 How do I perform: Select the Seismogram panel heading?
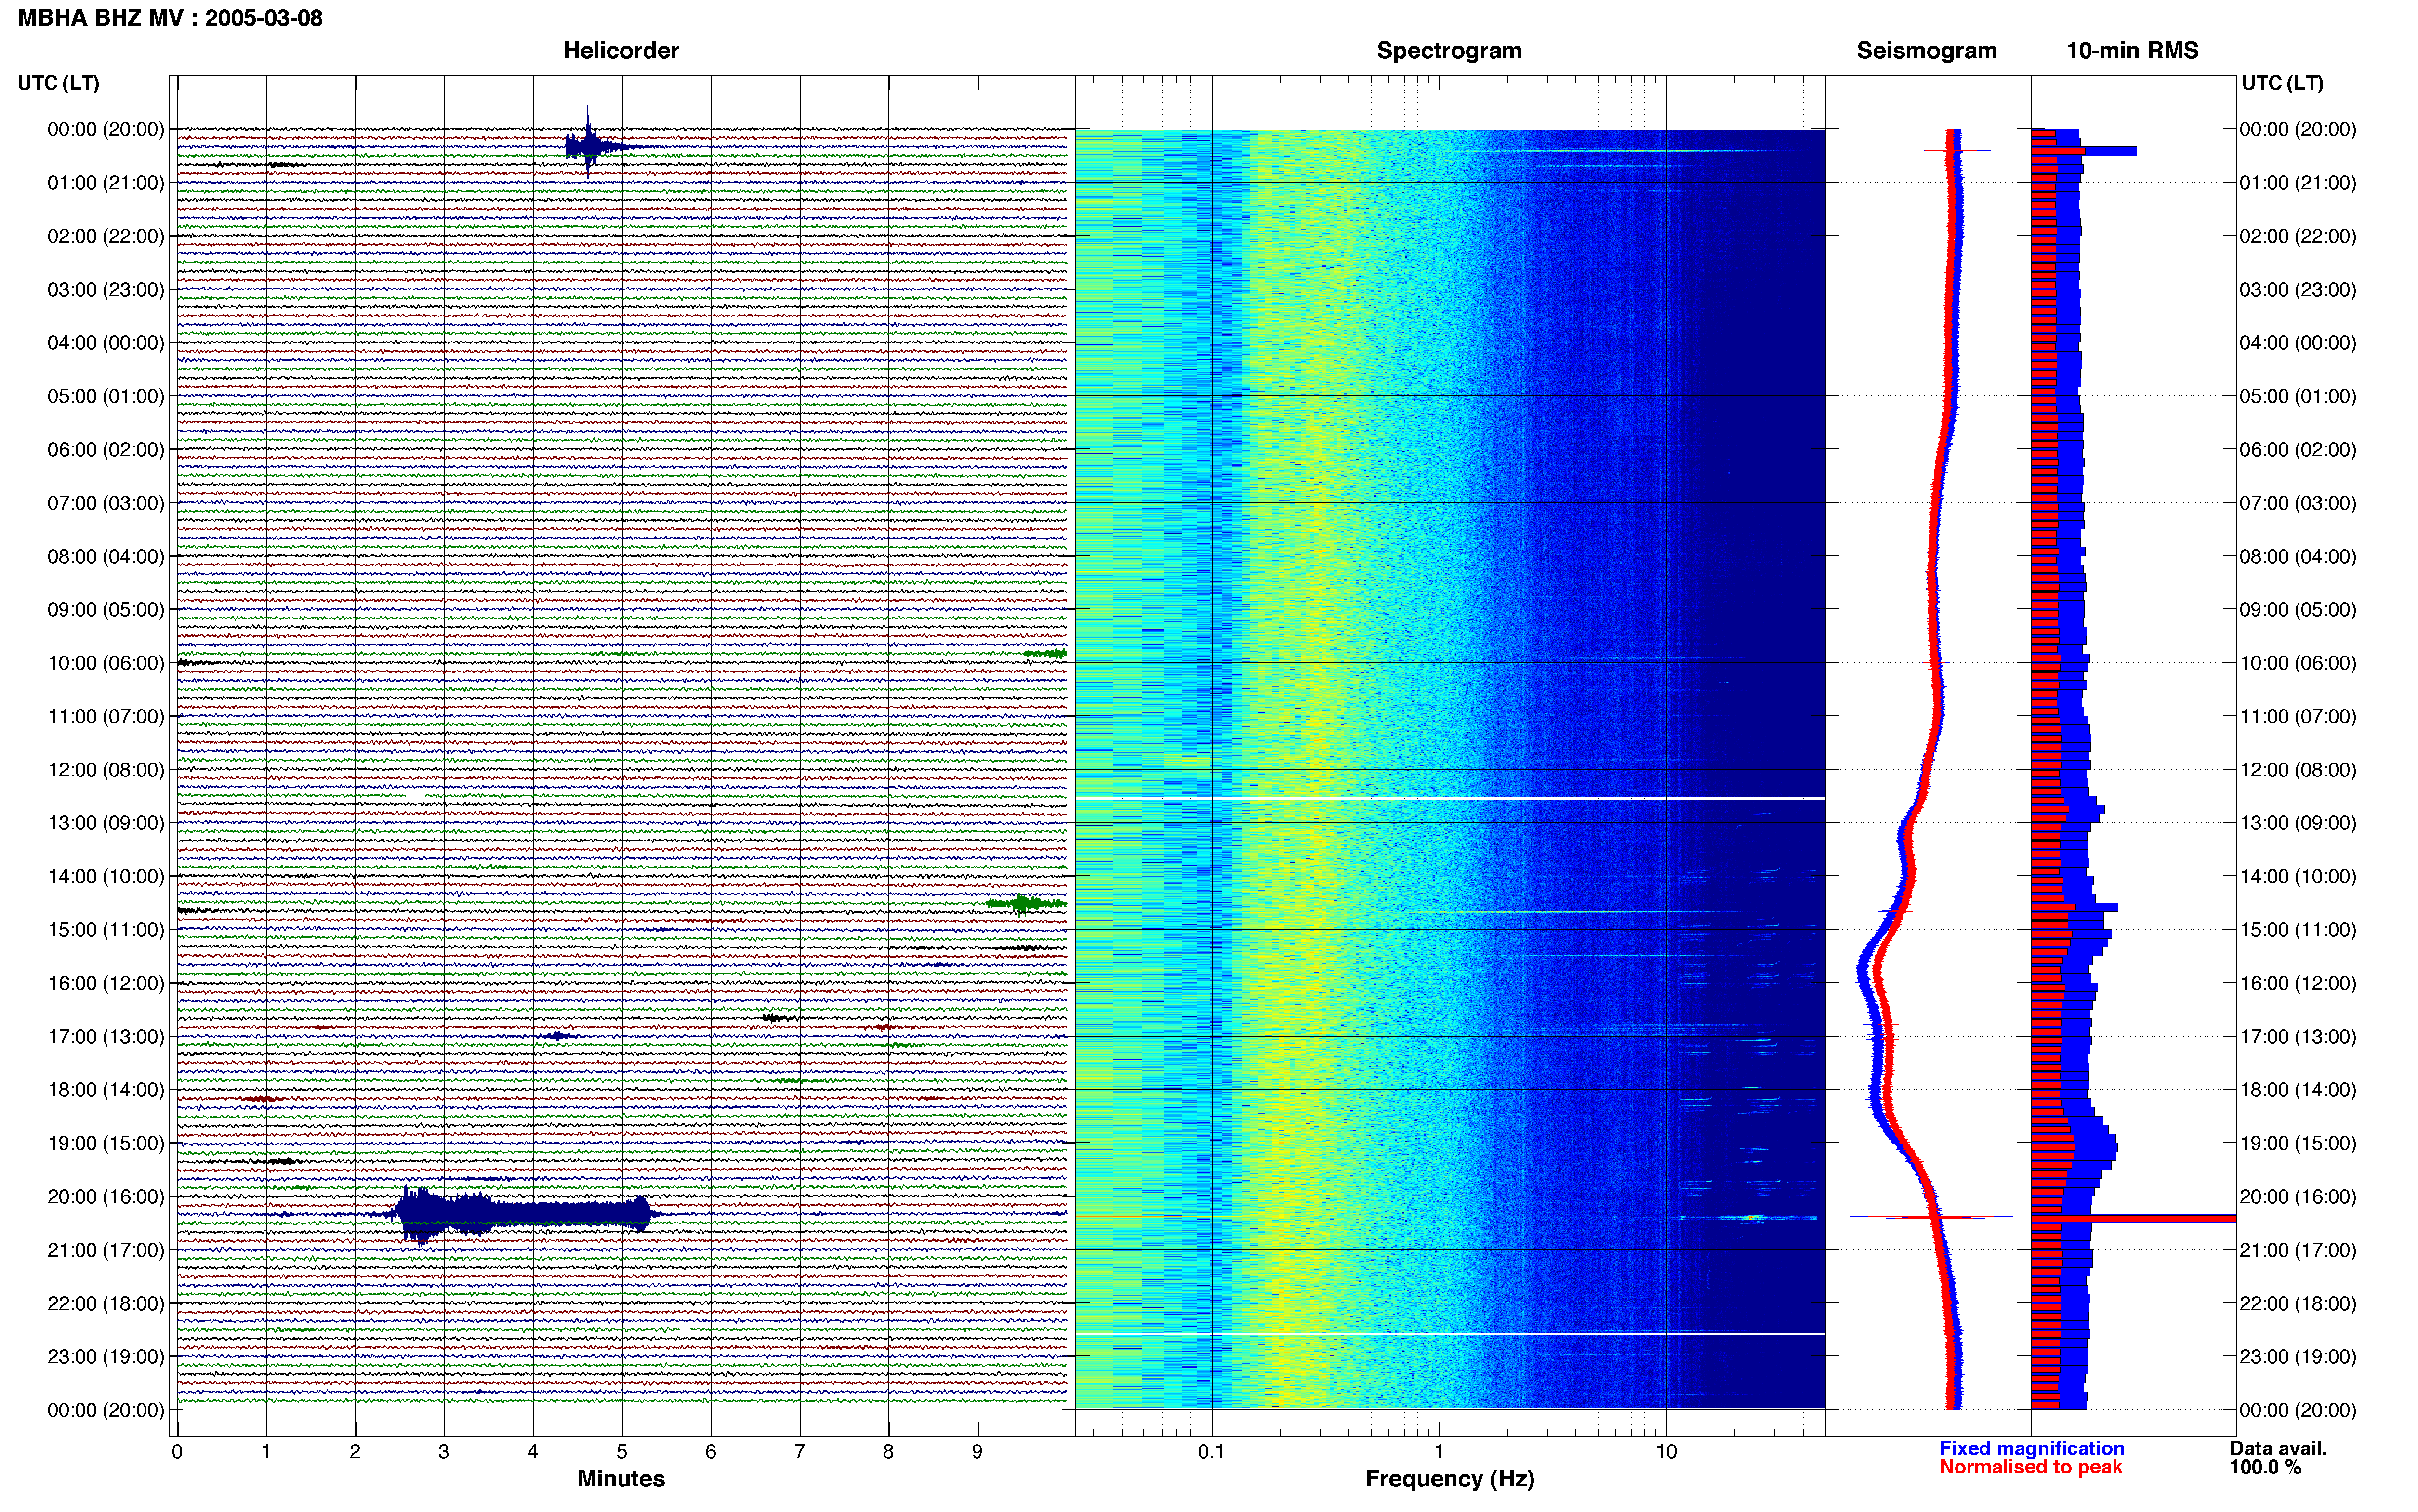pyautogui.click(x=1926, y=51)
